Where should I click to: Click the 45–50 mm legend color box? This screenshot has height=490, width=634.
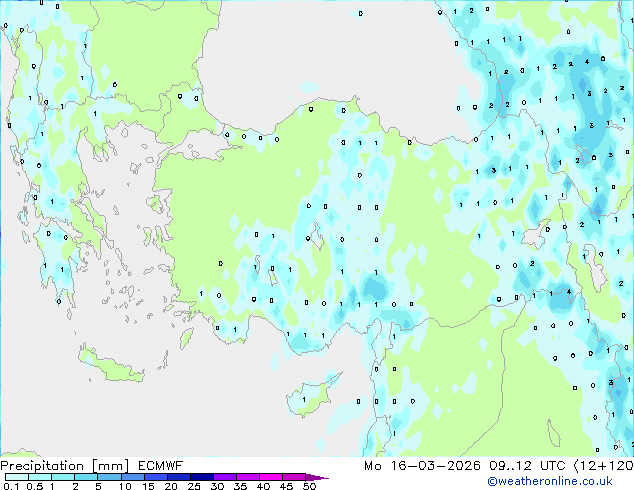point(294,477)
